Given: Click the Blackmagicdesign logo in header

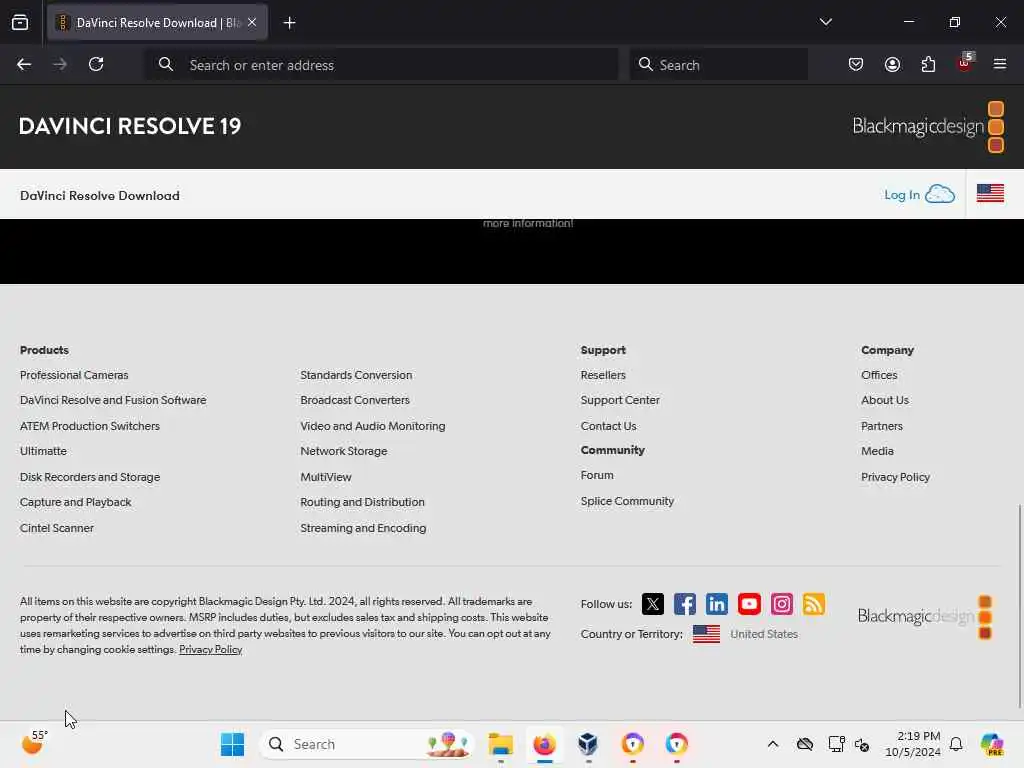Looking at the screenshot, I should (x=928, y=126).
